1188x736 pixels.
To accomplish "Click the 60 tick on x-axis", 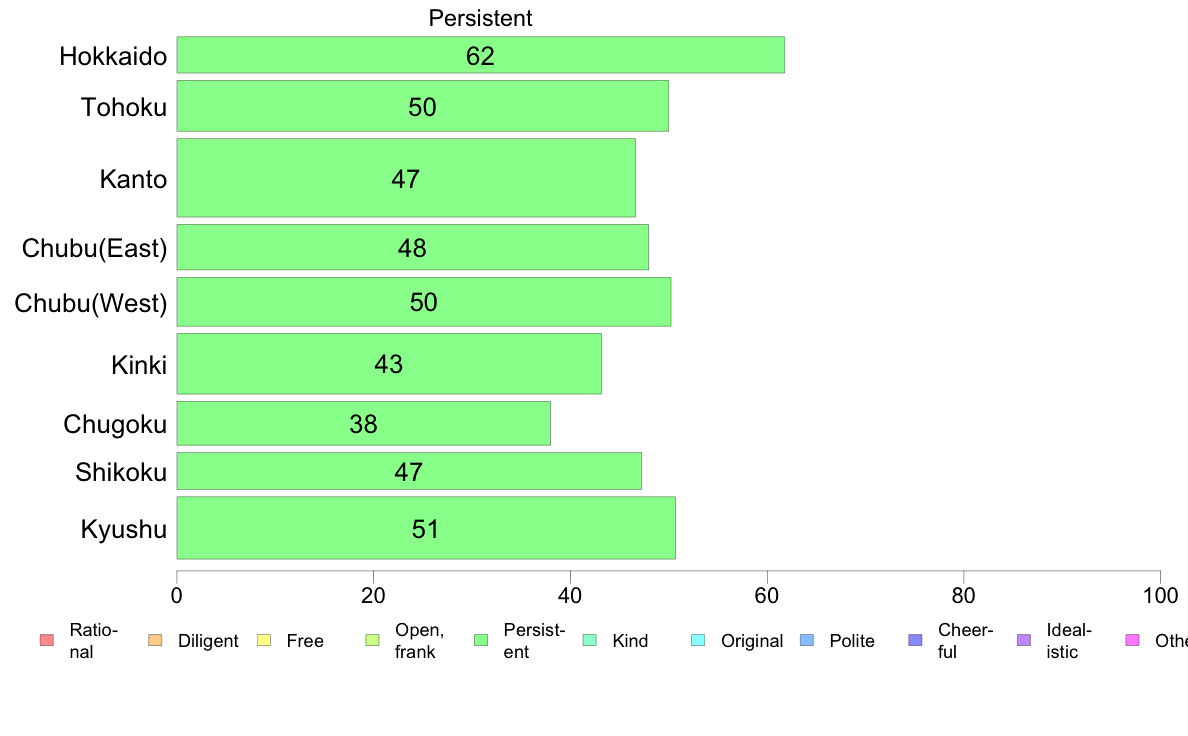I will (x=767, y=596).
